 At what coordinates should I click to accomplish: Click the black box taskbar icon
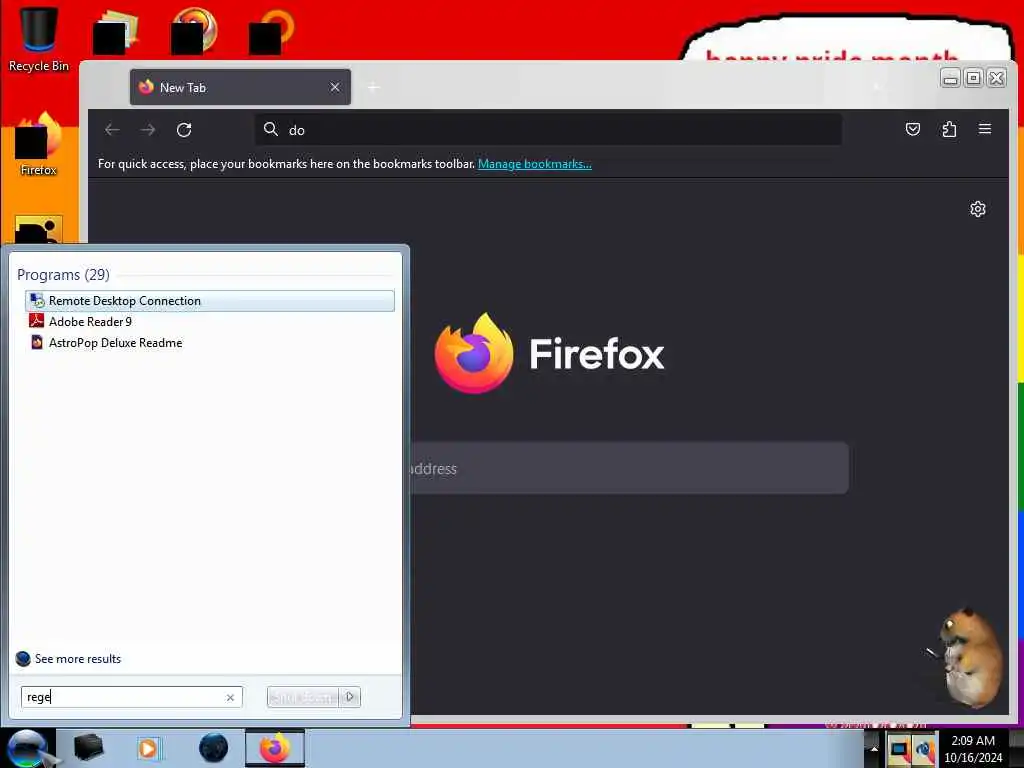point(88,748)
